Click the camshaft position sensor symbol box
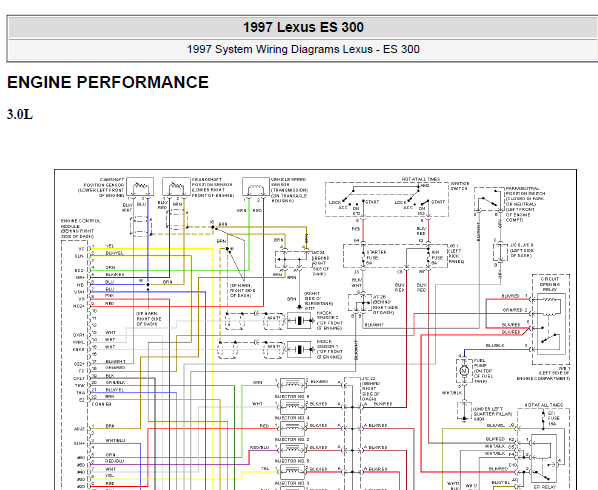598x490 pixels. [x=140, y=186]
